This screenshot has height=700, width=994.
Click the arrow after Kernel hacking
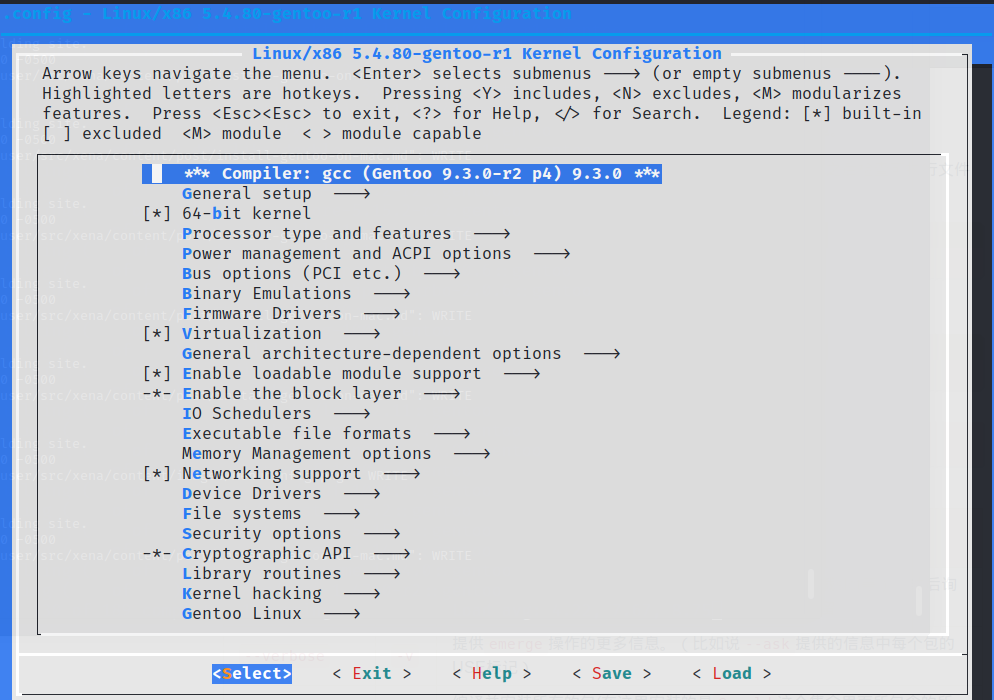click(362, 593)
